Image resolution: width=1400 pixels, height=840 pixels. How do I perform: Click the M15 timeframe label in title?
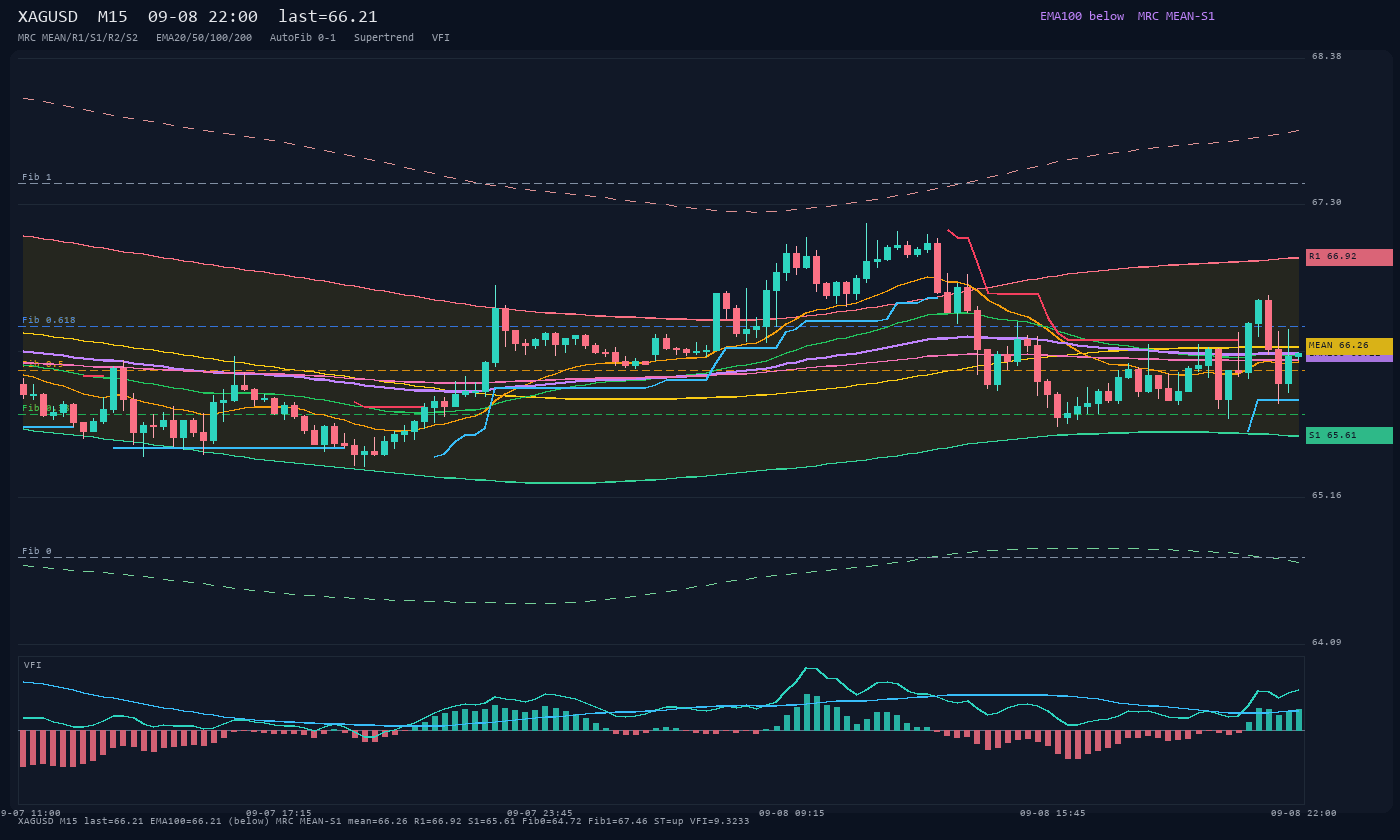click(115, 17)
